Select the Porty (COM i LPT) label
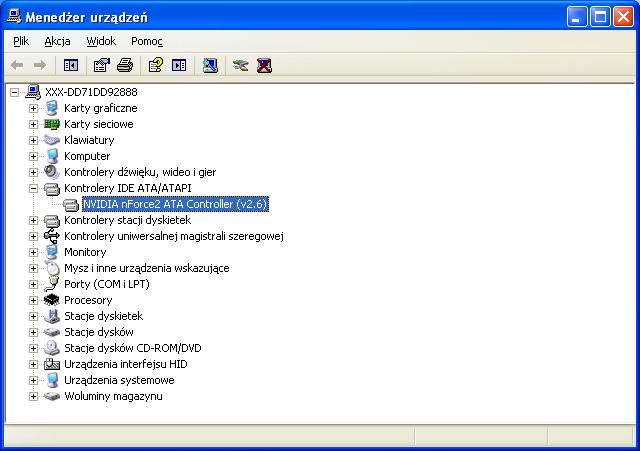Screen dimensions: 640x451 coord(107,284)
